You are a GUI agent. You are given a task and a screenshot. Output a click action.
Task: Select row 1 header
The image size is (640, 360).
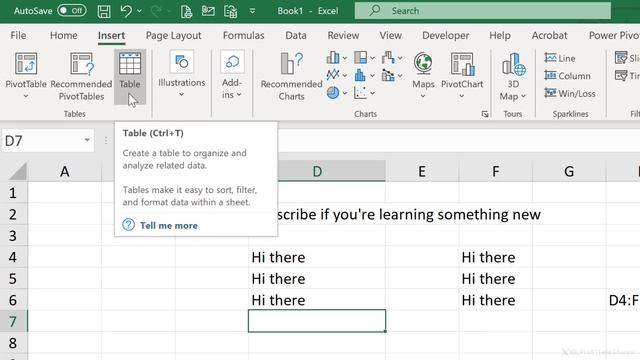coord(13,193)
